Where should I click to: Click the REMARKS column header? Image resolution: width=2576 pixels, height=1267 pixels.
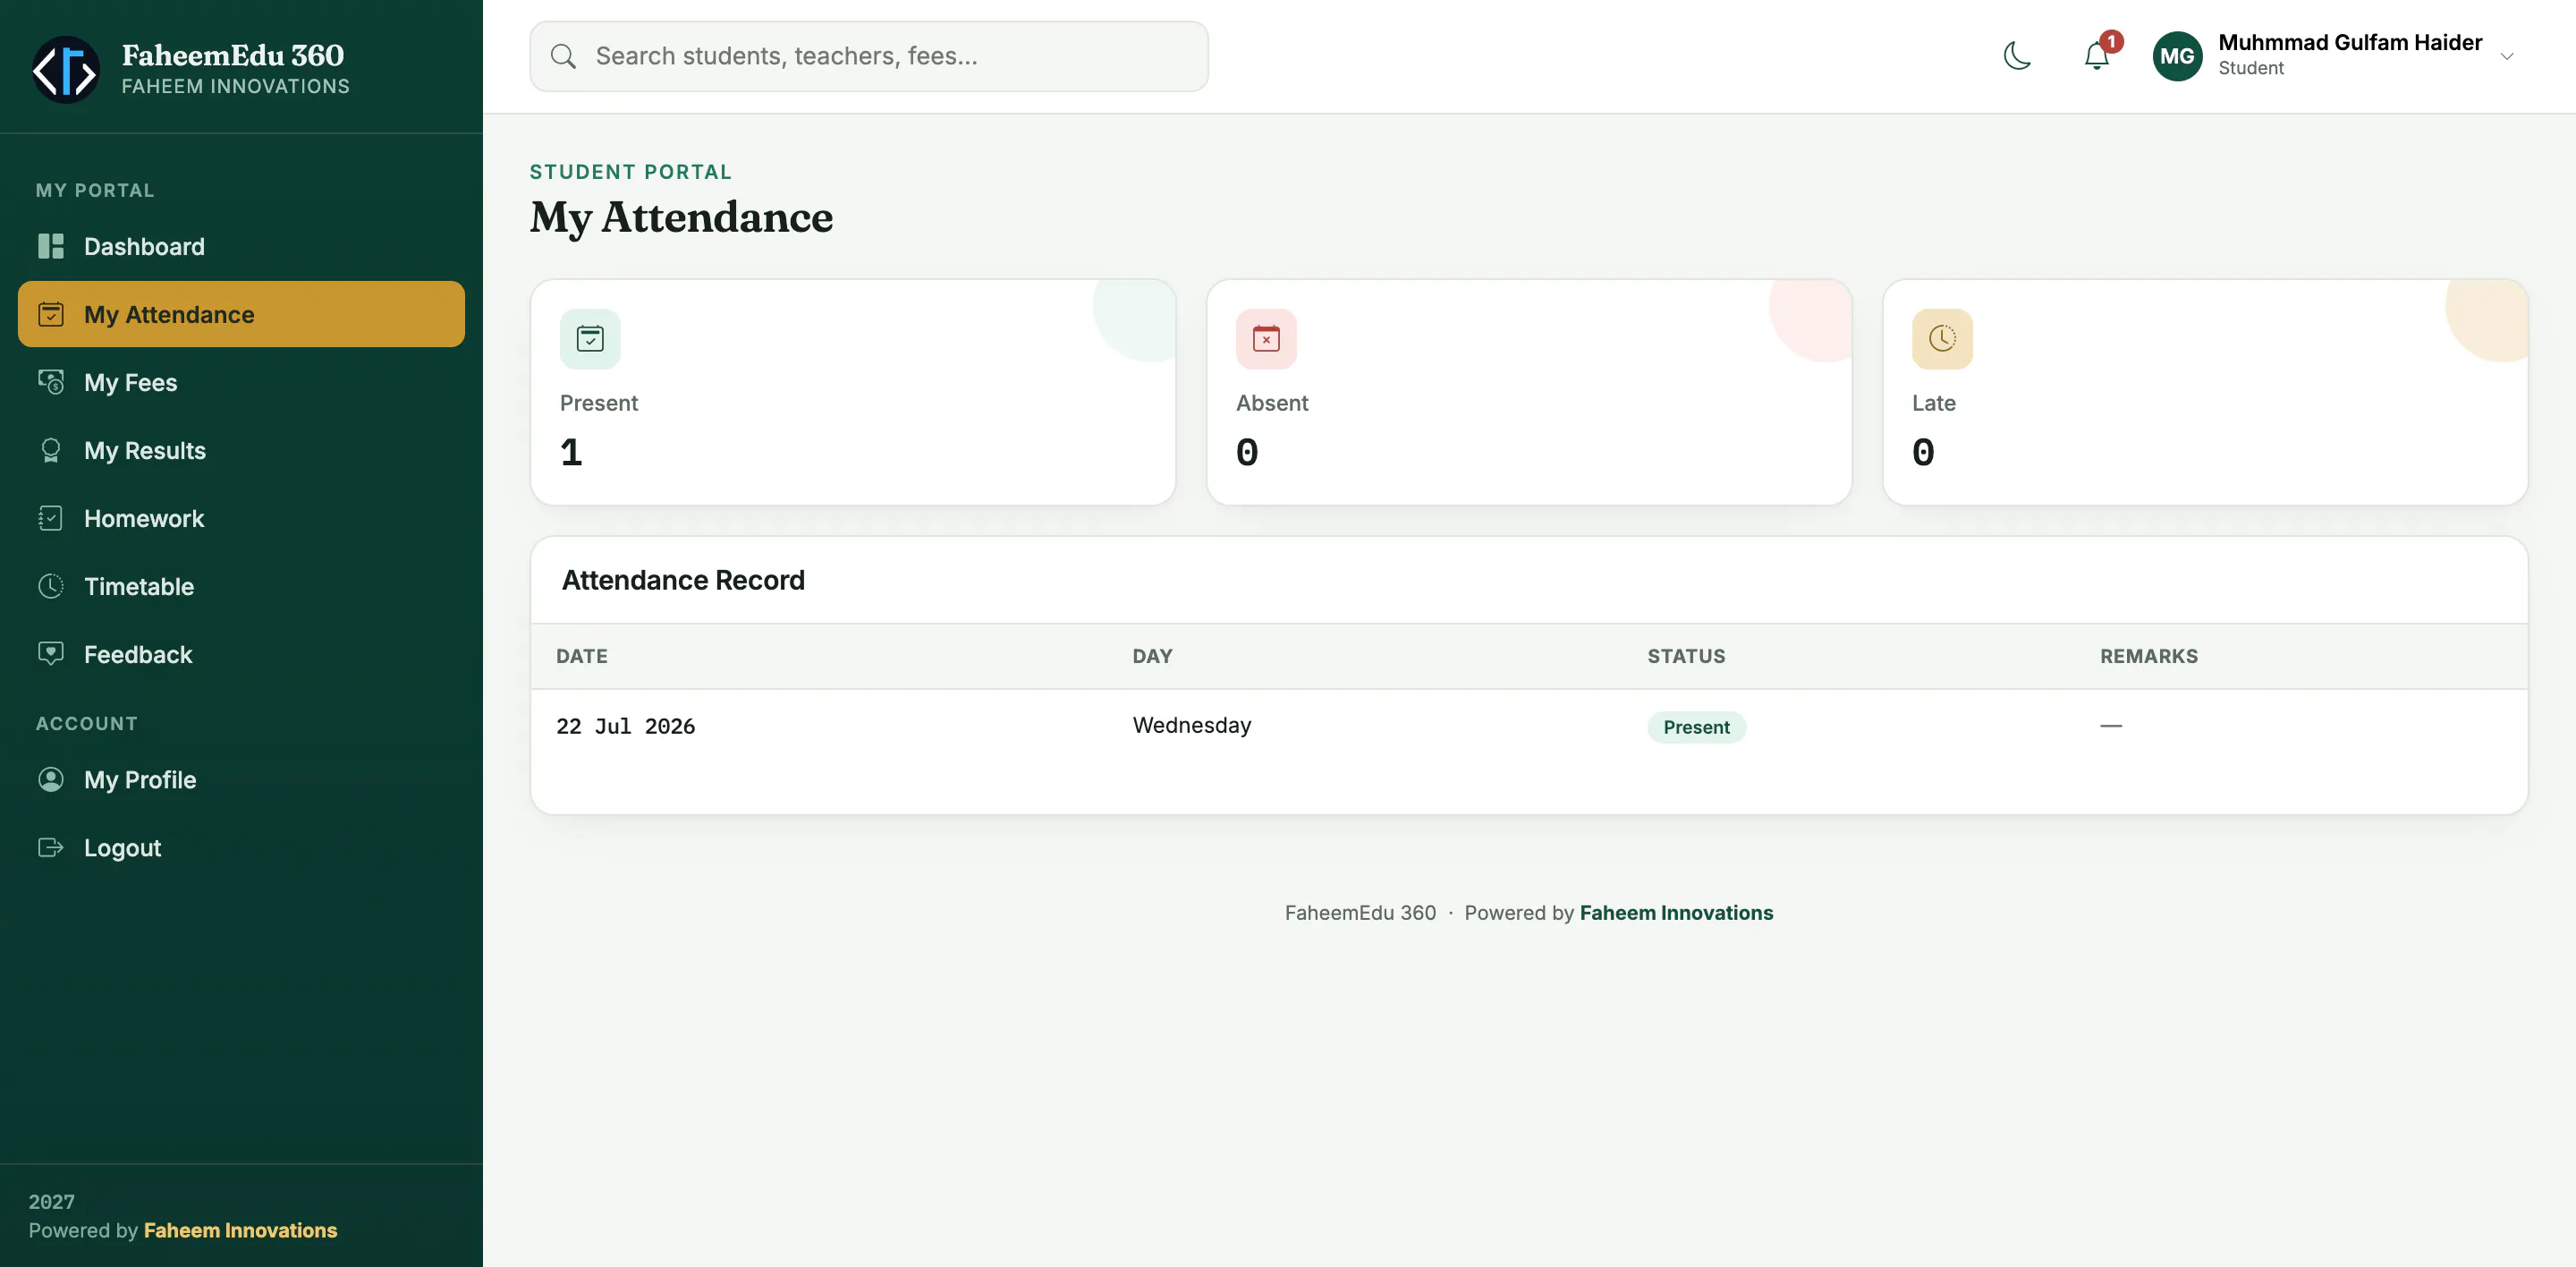(x=2149, y=656)
